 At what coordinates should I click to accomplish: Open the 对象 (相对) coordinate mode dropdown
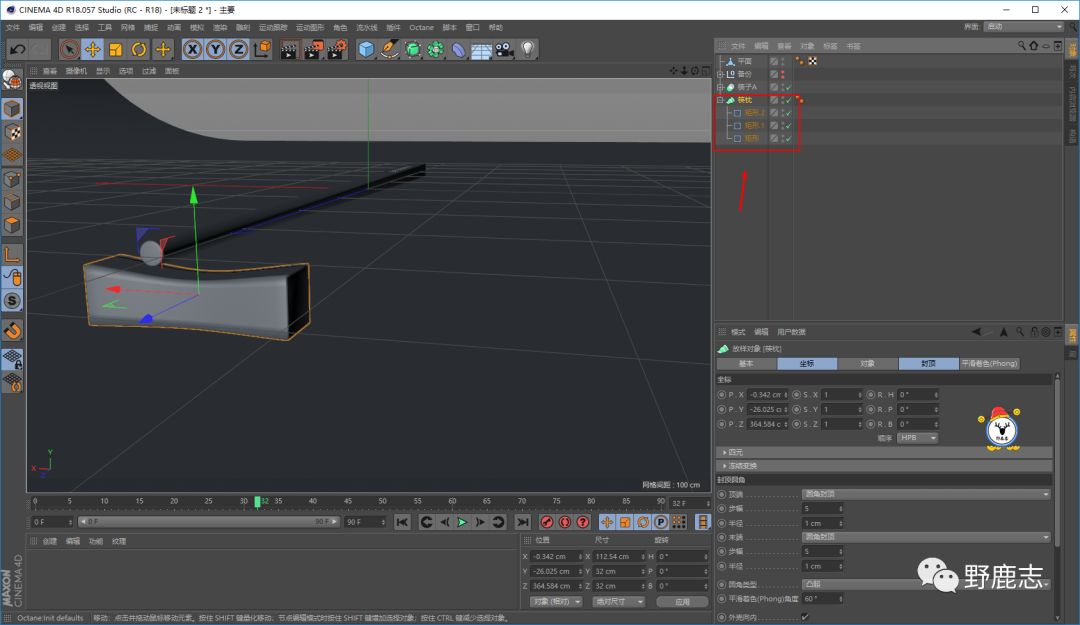pos(556,601)
